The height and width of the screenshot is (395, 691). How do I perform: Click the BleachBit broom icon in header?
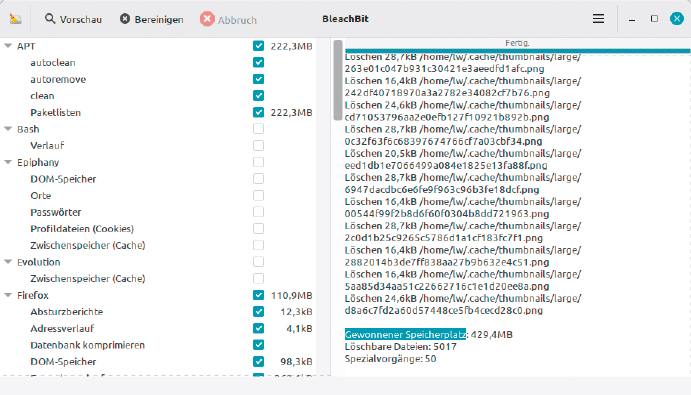pyautogui.click(x=15, y=19)
